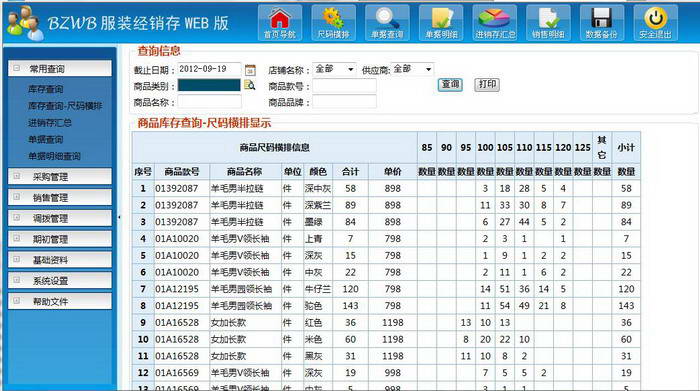Open the 供应商 dropdown
Image resolution: width=700 pixels, height=391 pixels.
coord(412,69)
